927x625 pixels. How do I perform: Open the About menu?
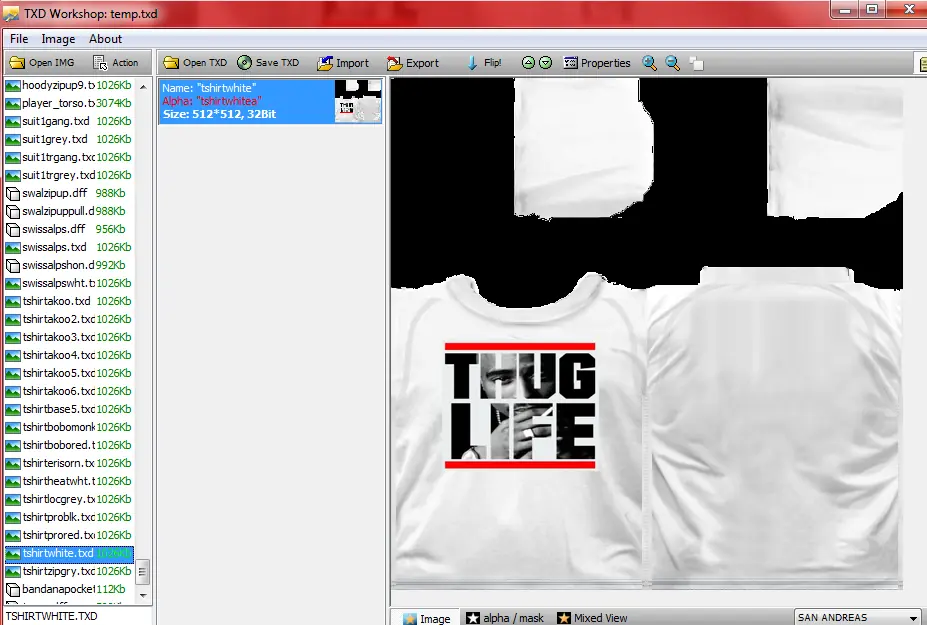pyautogui.click(x=105, y=39)
